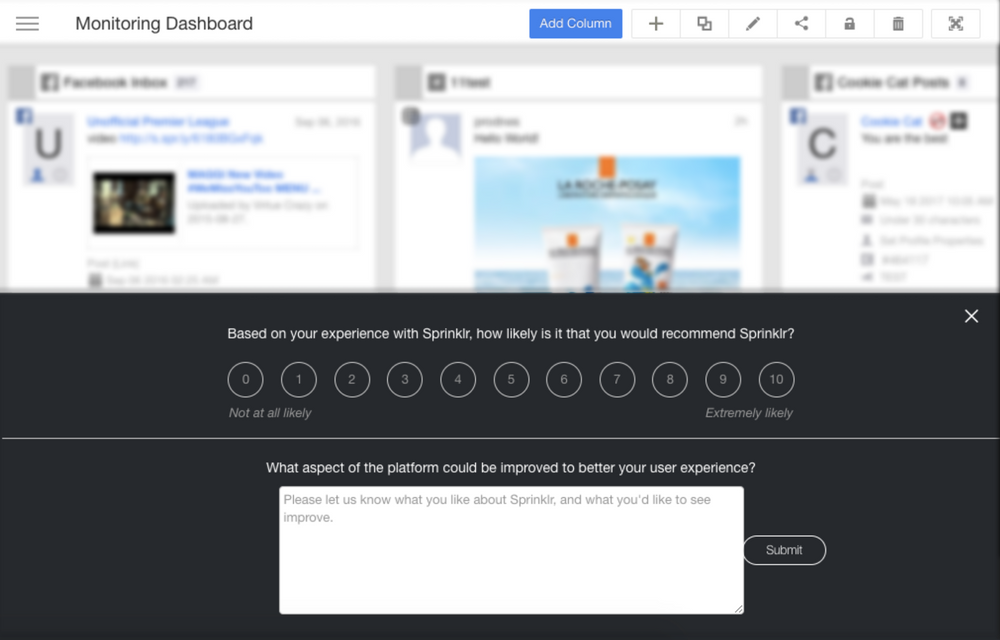Select rating 8 in the survey
Screen dimensions: 1000x640
(x=670, y=379)
